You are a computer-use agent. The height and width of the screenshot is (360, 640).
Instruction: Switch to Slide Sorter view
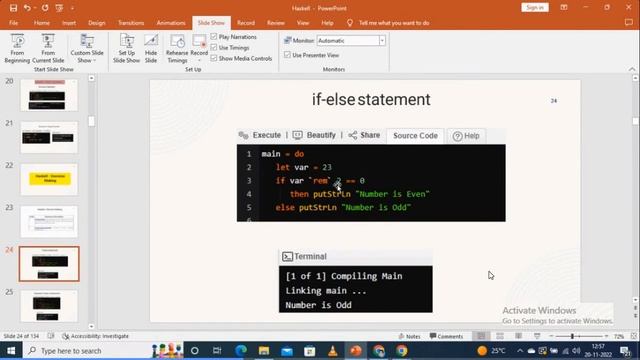pyautogui.click(x=500, y=336)
